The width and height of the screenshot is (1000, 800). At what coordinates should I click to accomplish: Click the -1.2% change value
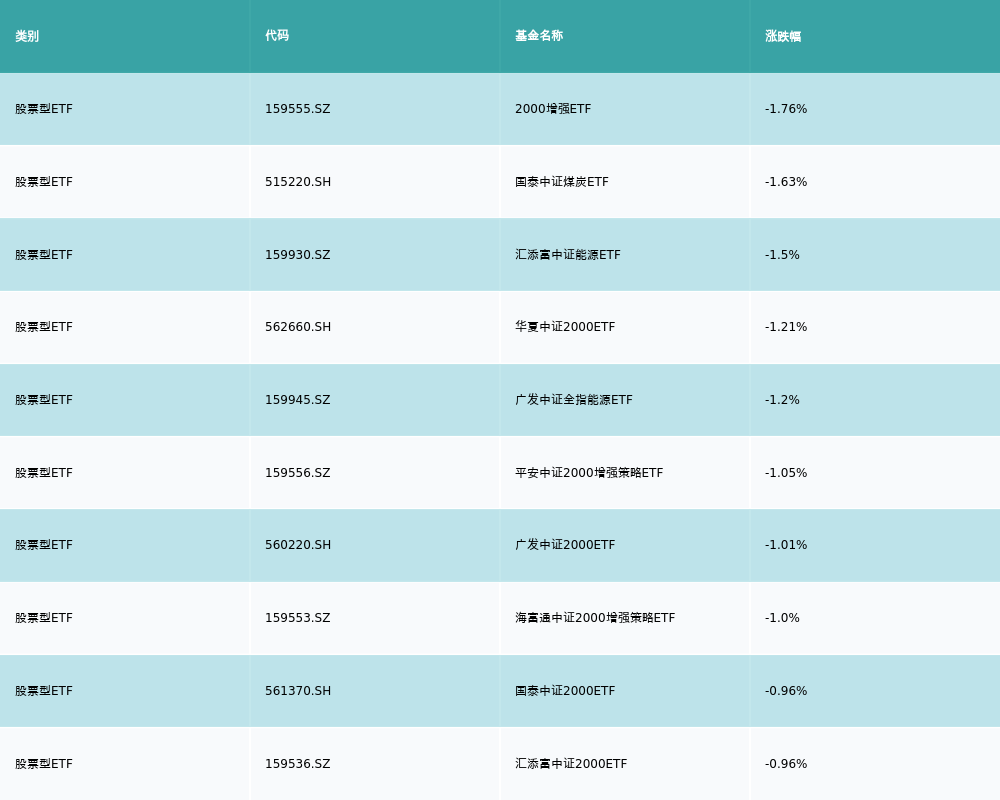(782, 400)
